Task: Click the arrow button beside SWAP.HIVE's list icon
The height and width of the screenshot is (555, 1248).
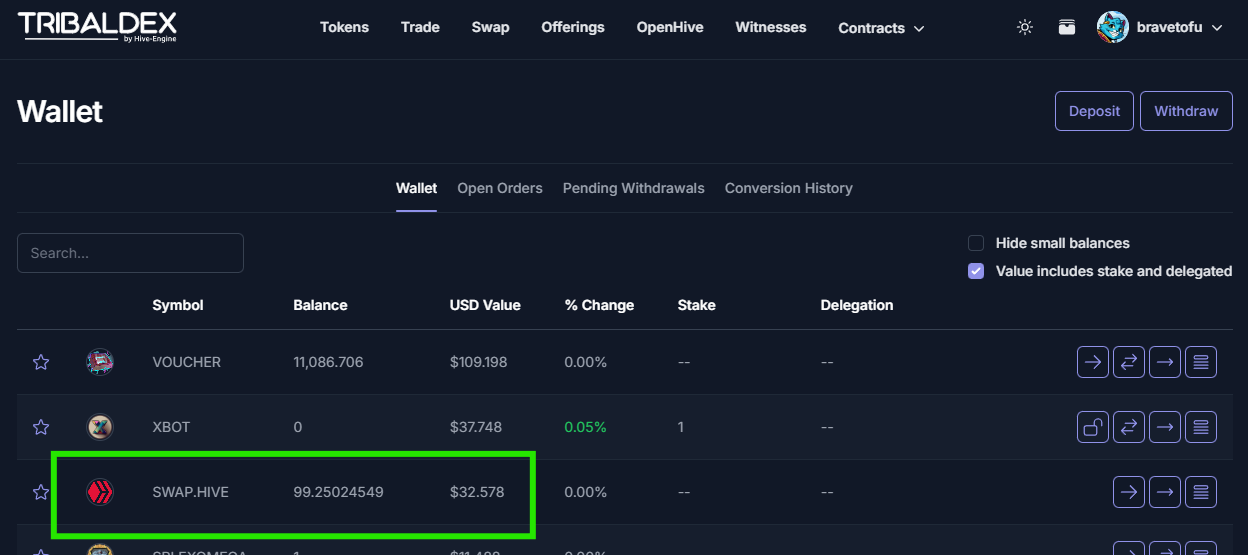Action: (1165, 492)
